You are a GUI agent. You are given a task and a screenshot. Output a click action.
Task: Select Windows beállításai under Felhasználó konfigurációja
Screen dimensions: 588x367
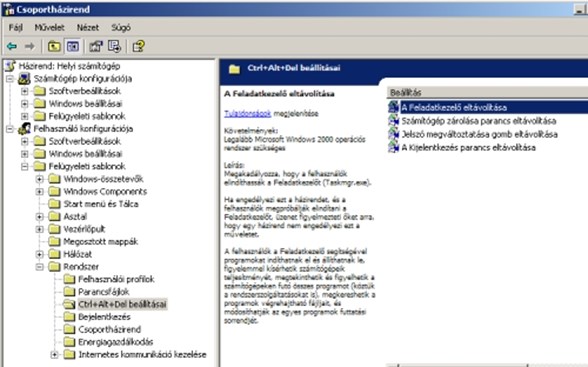(86, 154)
